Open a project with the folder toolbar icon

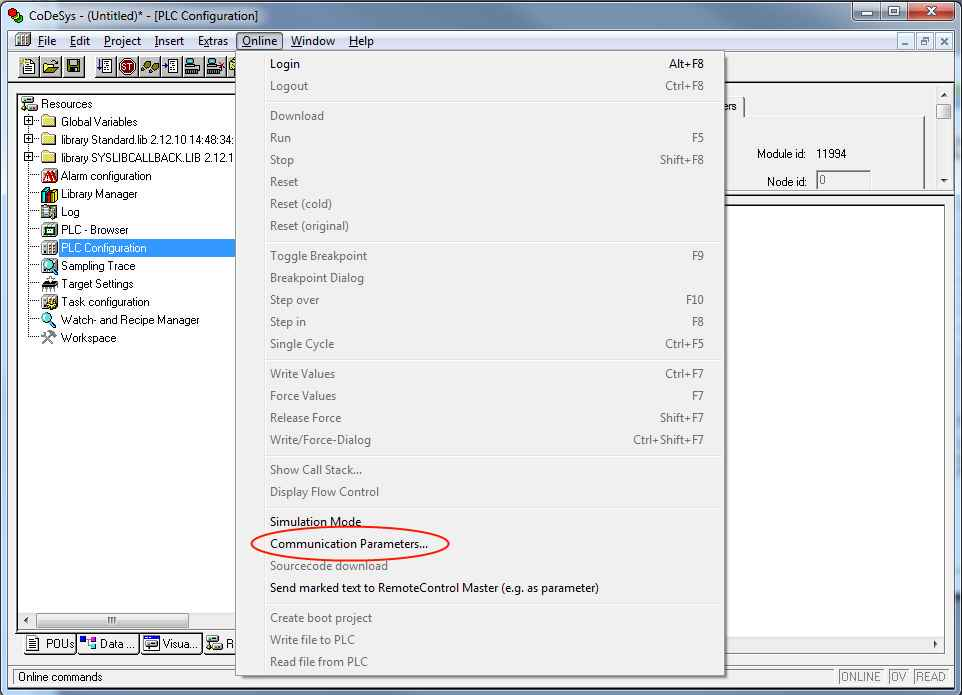(51, 66)
